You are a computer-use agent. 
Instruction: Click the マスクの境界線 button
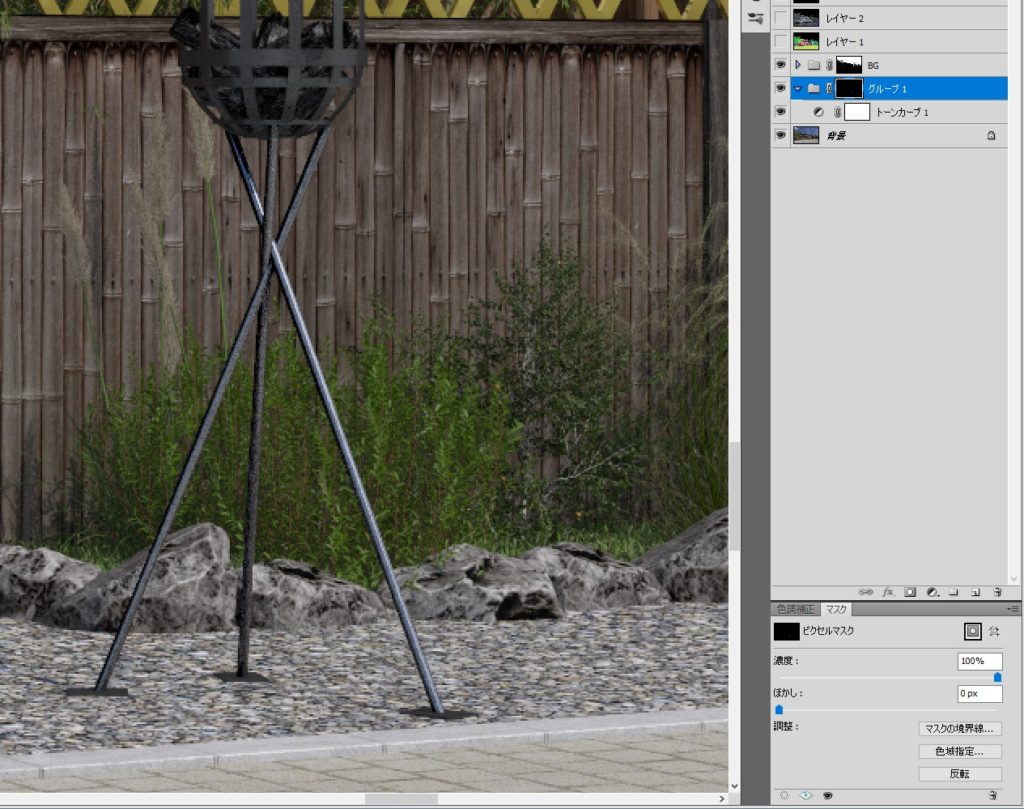click(x=959, y=728)
